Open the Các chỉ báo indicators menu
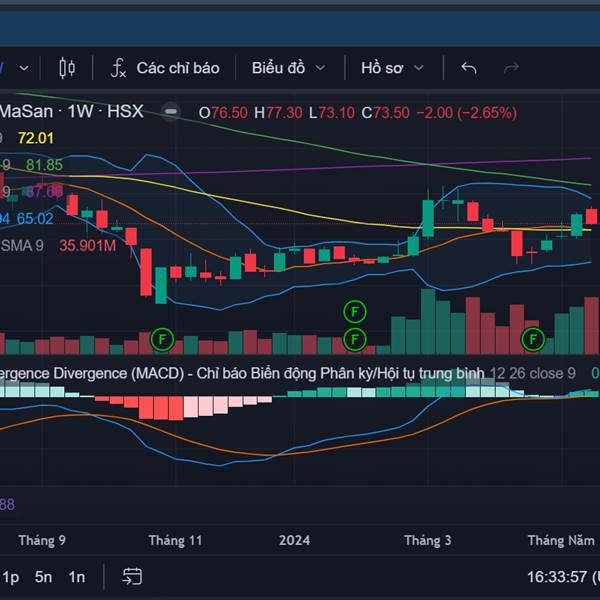This screenshot has width=600, height=600. tap(165, 68)
